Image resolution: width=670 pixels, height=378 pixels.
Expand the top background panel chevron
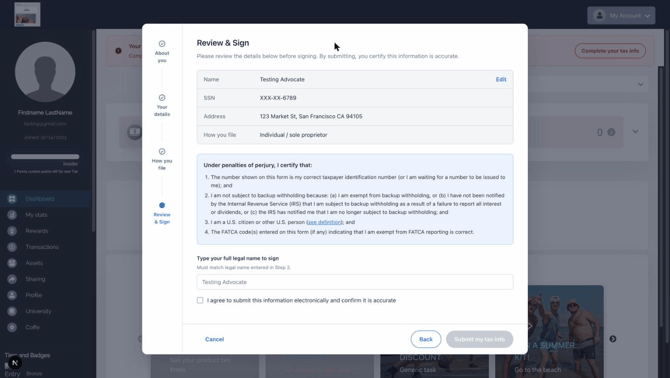640,84
